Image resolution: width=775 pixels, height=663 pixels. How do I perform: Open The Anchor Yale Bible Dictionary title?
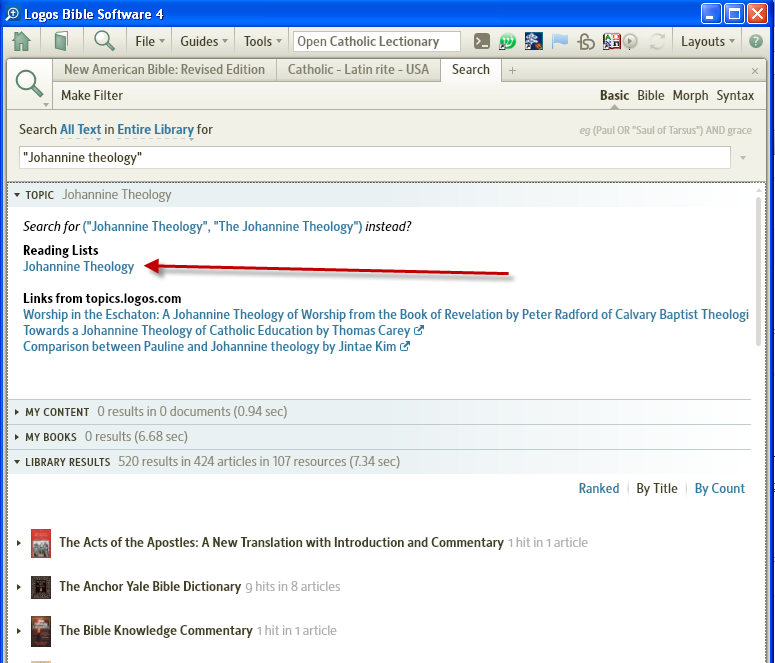[x=150, y=586]
